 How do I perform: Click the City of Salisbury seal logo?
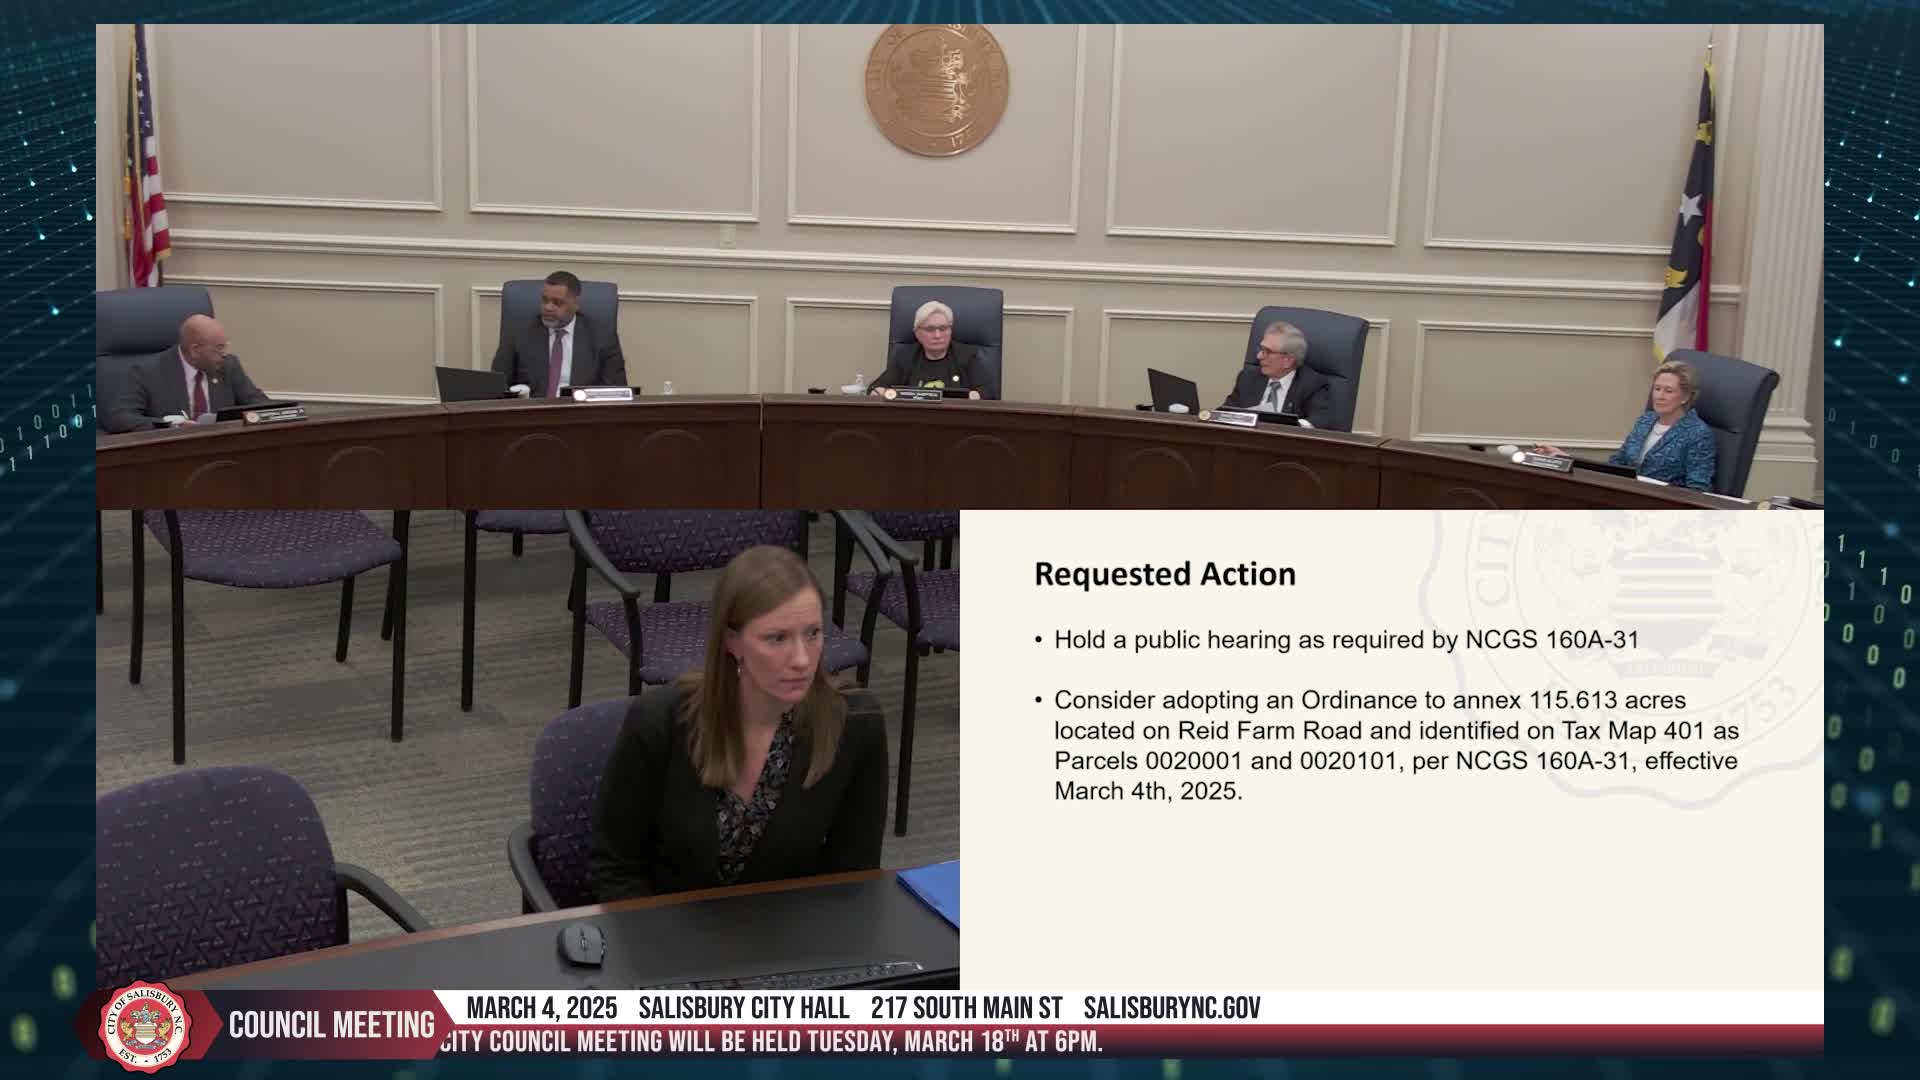point(147,1026)
